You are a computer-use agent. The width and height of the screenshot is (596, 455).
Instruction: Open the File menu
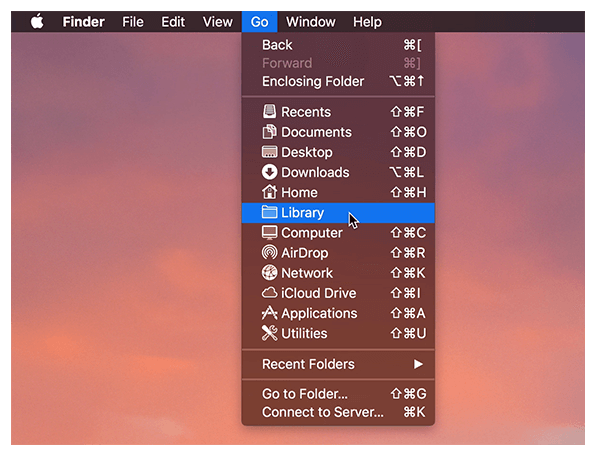point(133,22)
